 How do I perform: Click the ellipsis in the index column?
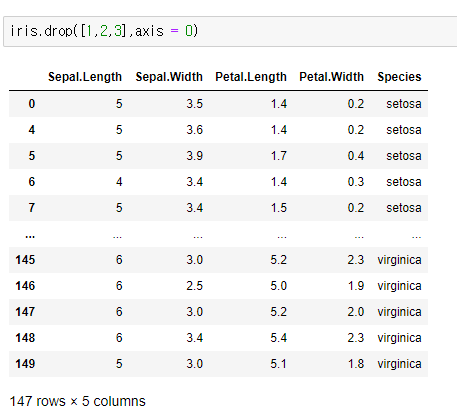tap(30, 236)
